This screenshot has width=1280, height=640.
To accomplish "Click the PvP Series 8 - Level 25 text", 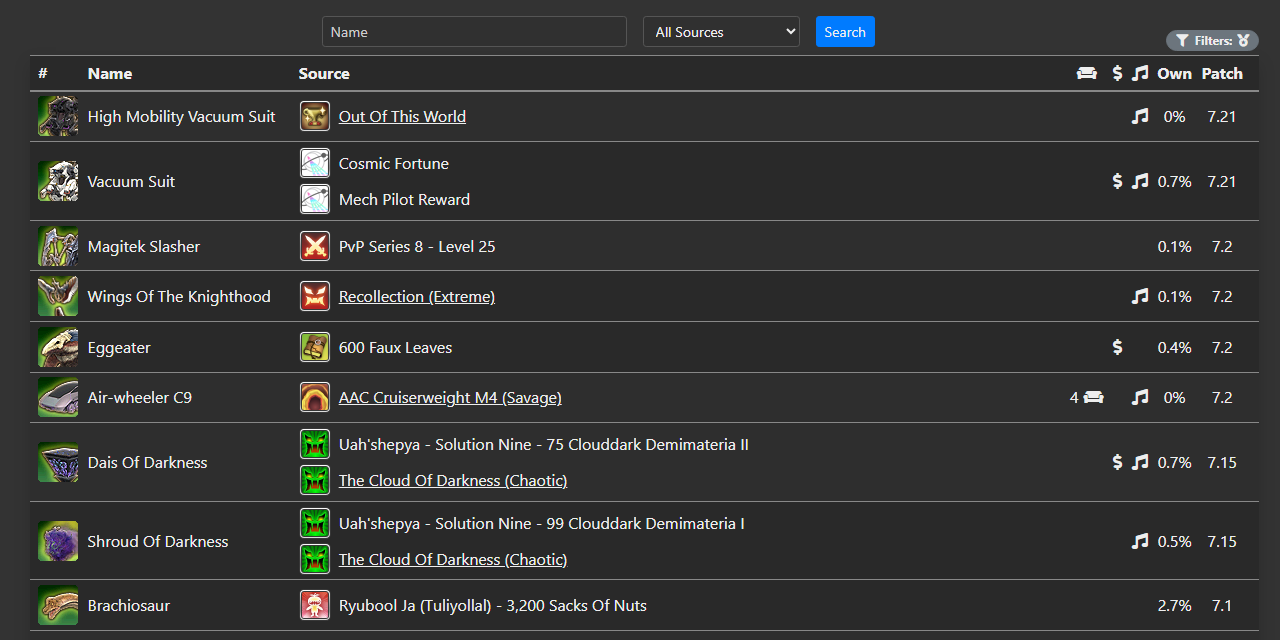I will (417, 246).
